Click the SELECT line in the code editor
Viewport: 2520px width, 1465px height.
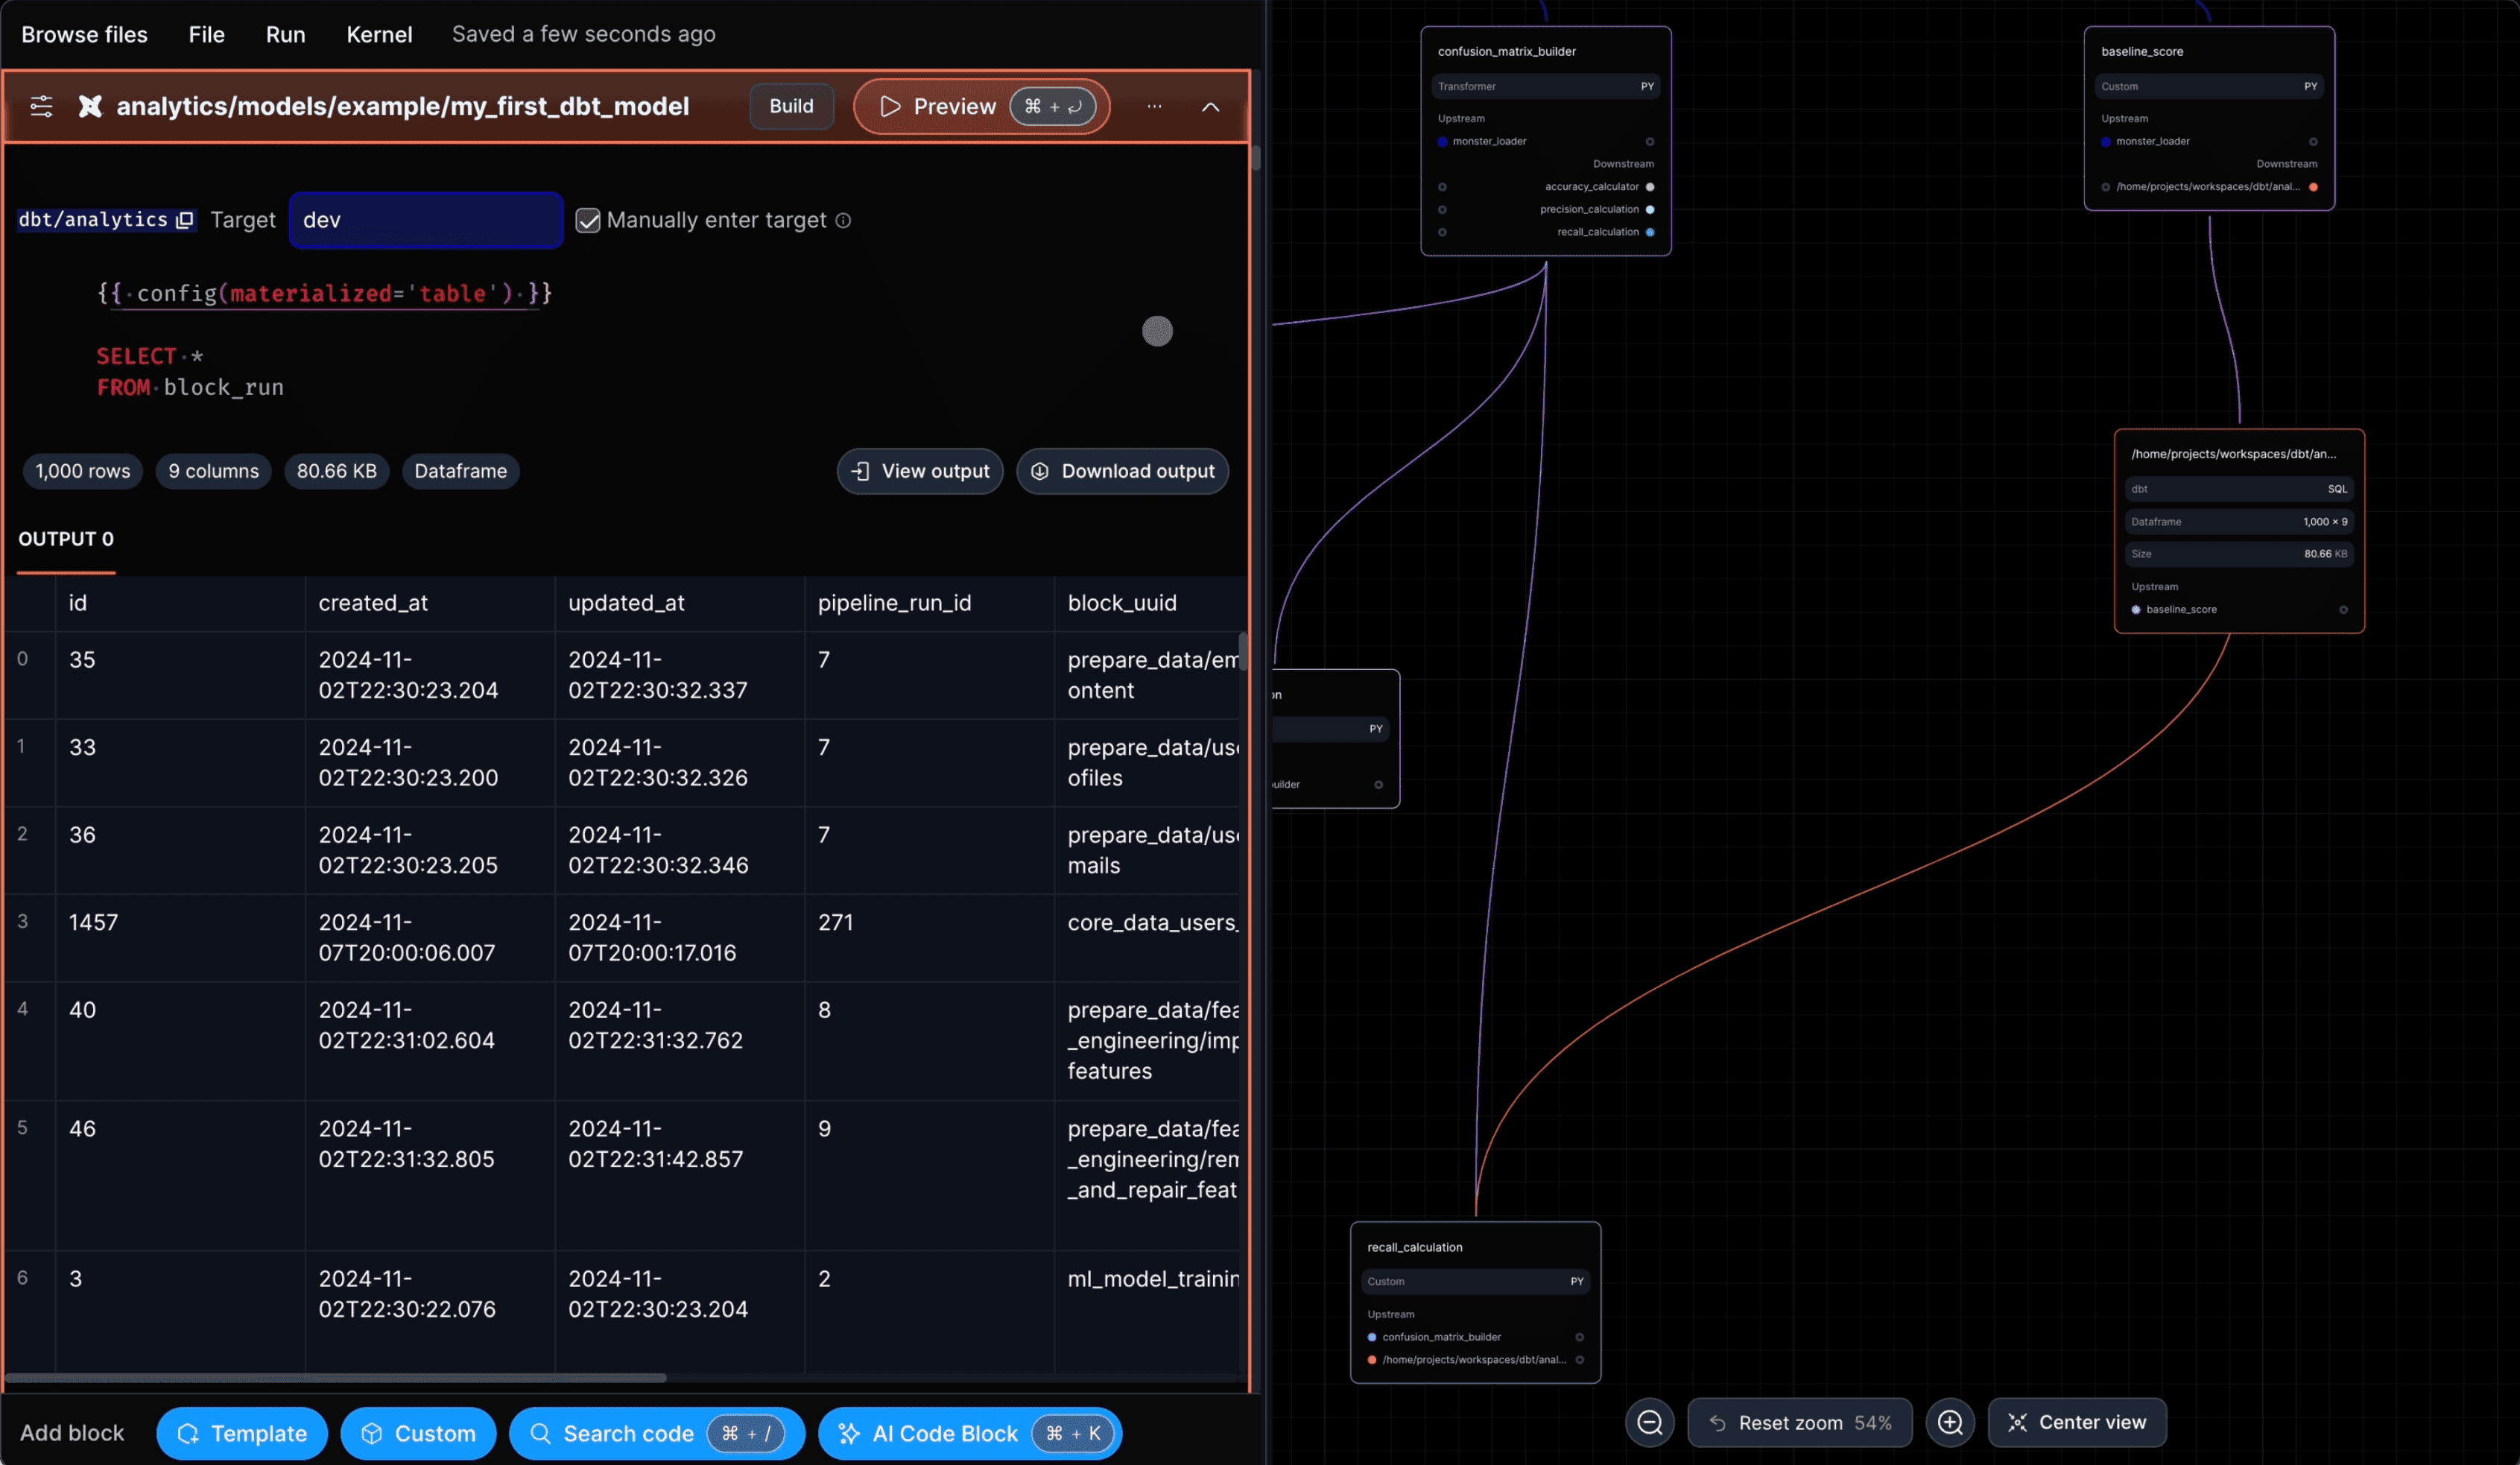tap(150, 356)
